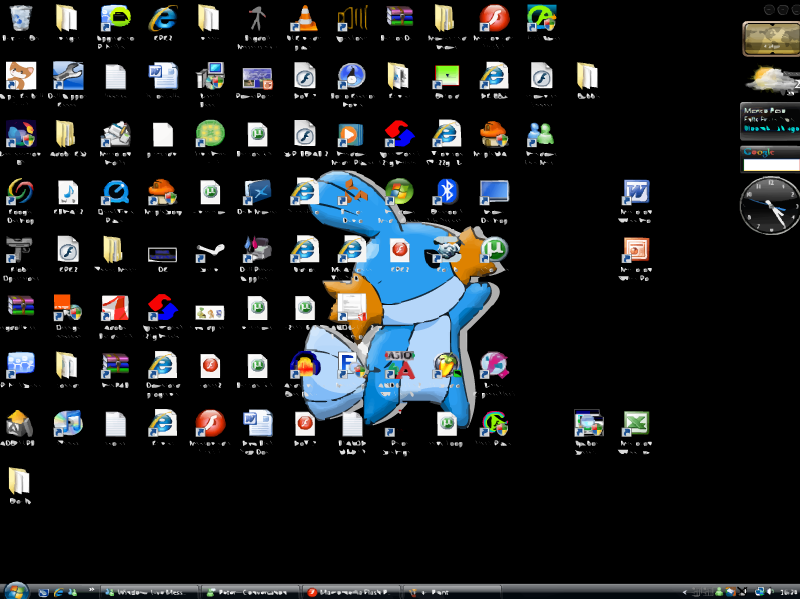Viewport: 800px width, 599px height.
Task: Open the music note audio file icon
Action: tap(68, 193)
